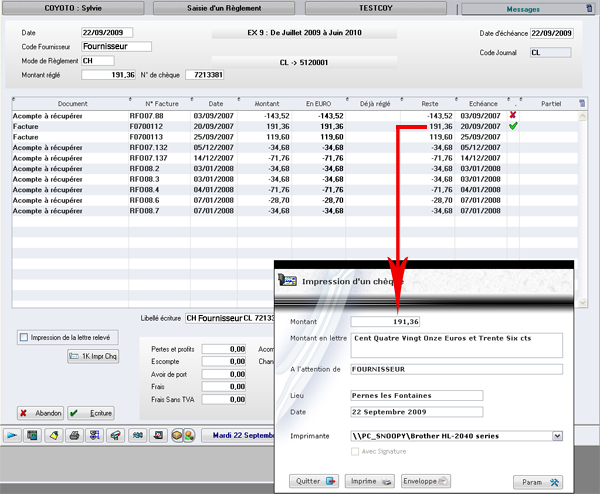Click the Code Journal field 'CL'
Viewport: 600px width, 494px height.
click(x=550, y=52)
